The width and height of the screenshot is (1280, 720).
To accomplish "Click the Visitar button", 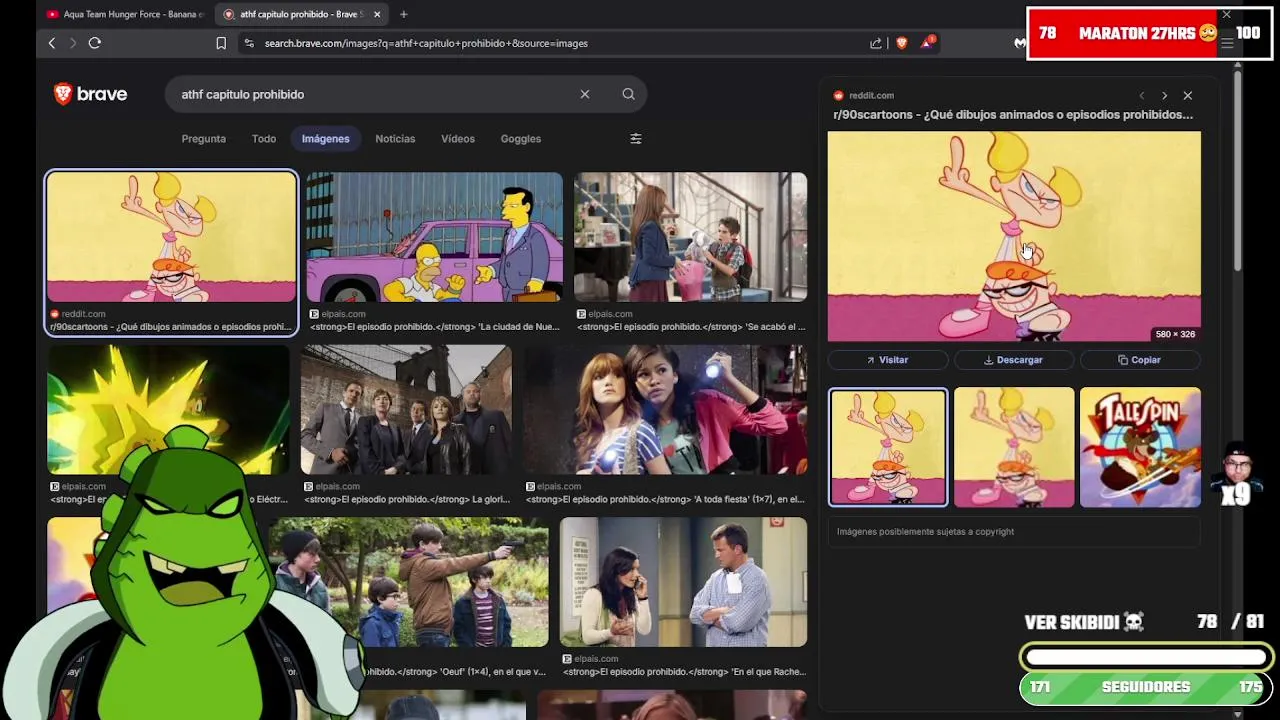I will point(887,360).
